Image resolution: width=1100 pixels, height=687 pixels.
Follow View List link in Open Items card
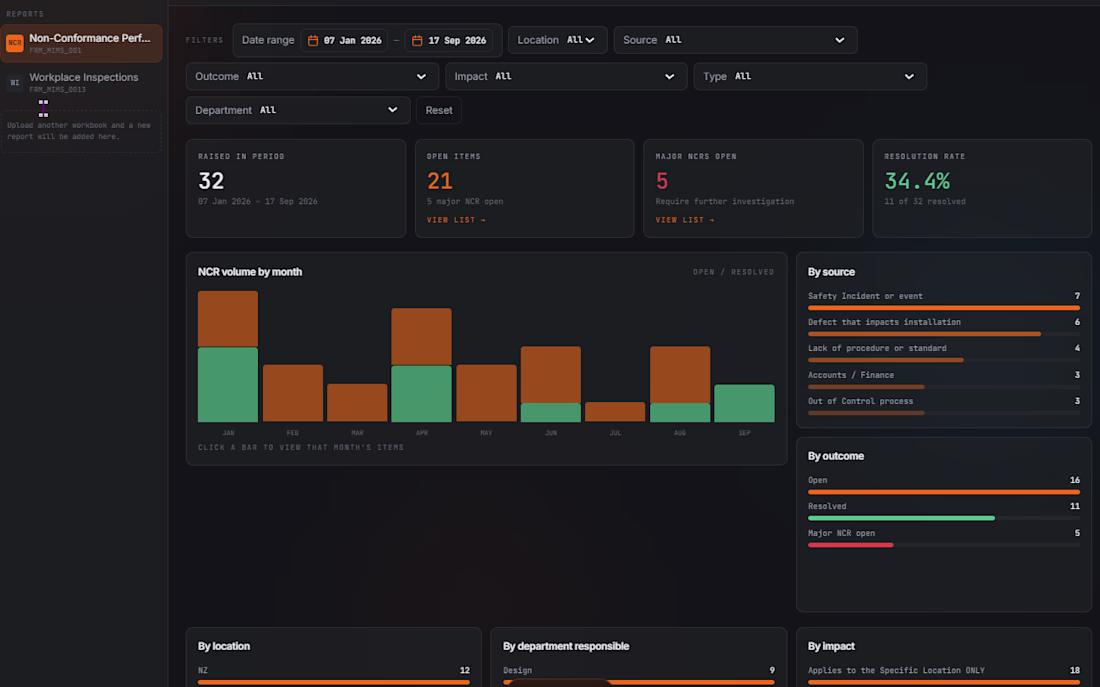click(x=456, y=220)
